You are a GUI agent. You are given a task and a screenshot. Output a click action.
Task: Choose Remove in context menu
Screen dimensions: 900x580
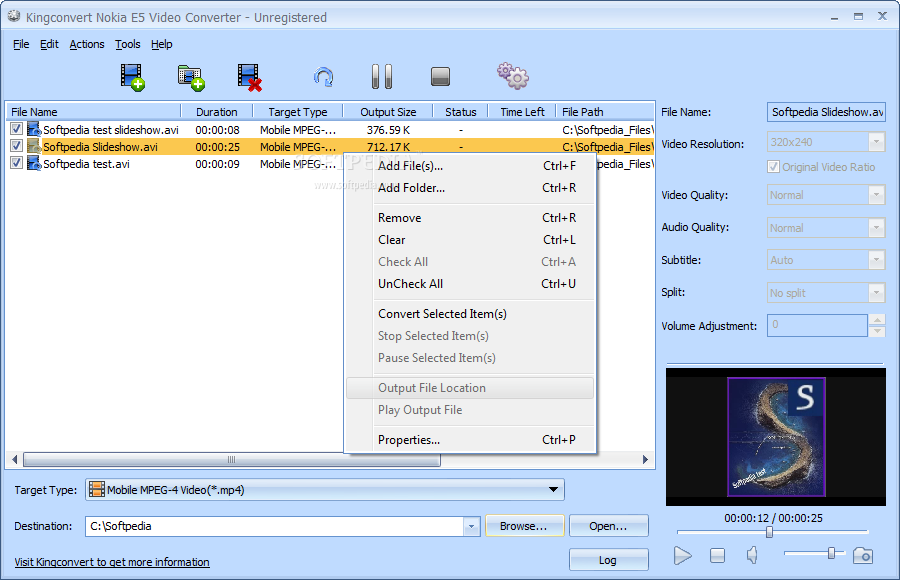[471, 218]
